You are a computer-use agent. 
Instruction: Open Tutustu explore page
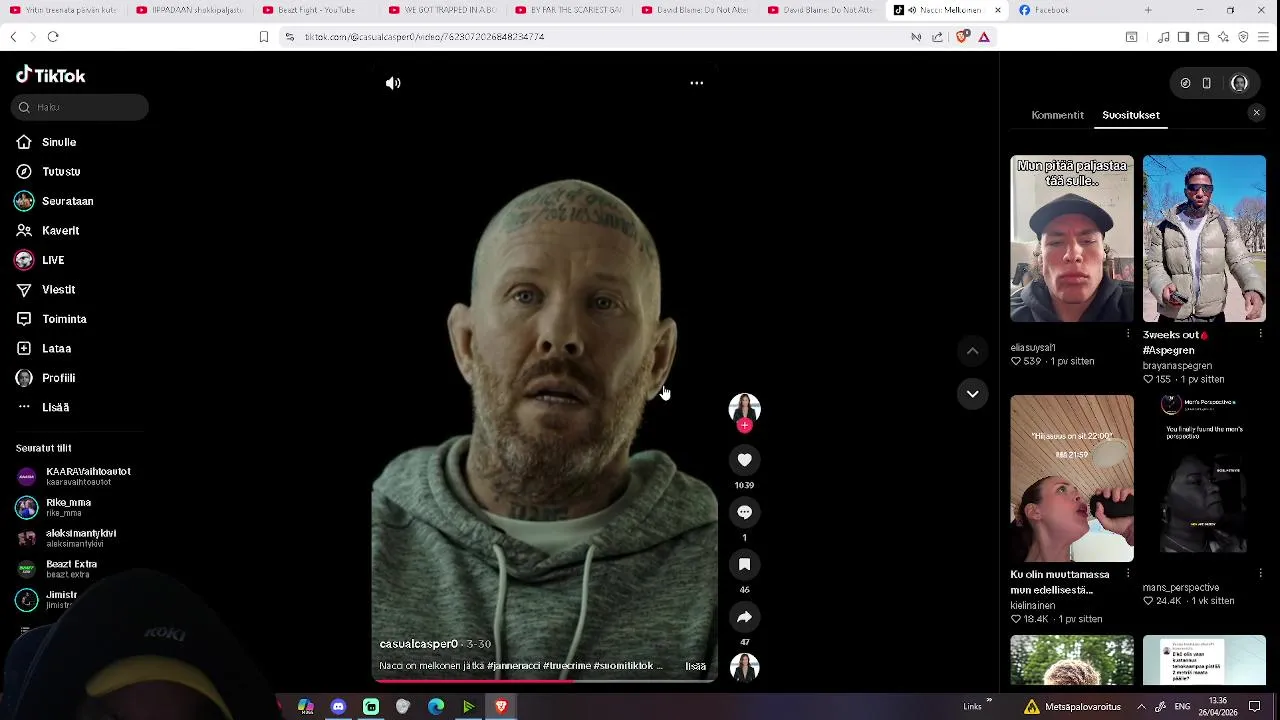pyautogui.click(x=61, y=172)
